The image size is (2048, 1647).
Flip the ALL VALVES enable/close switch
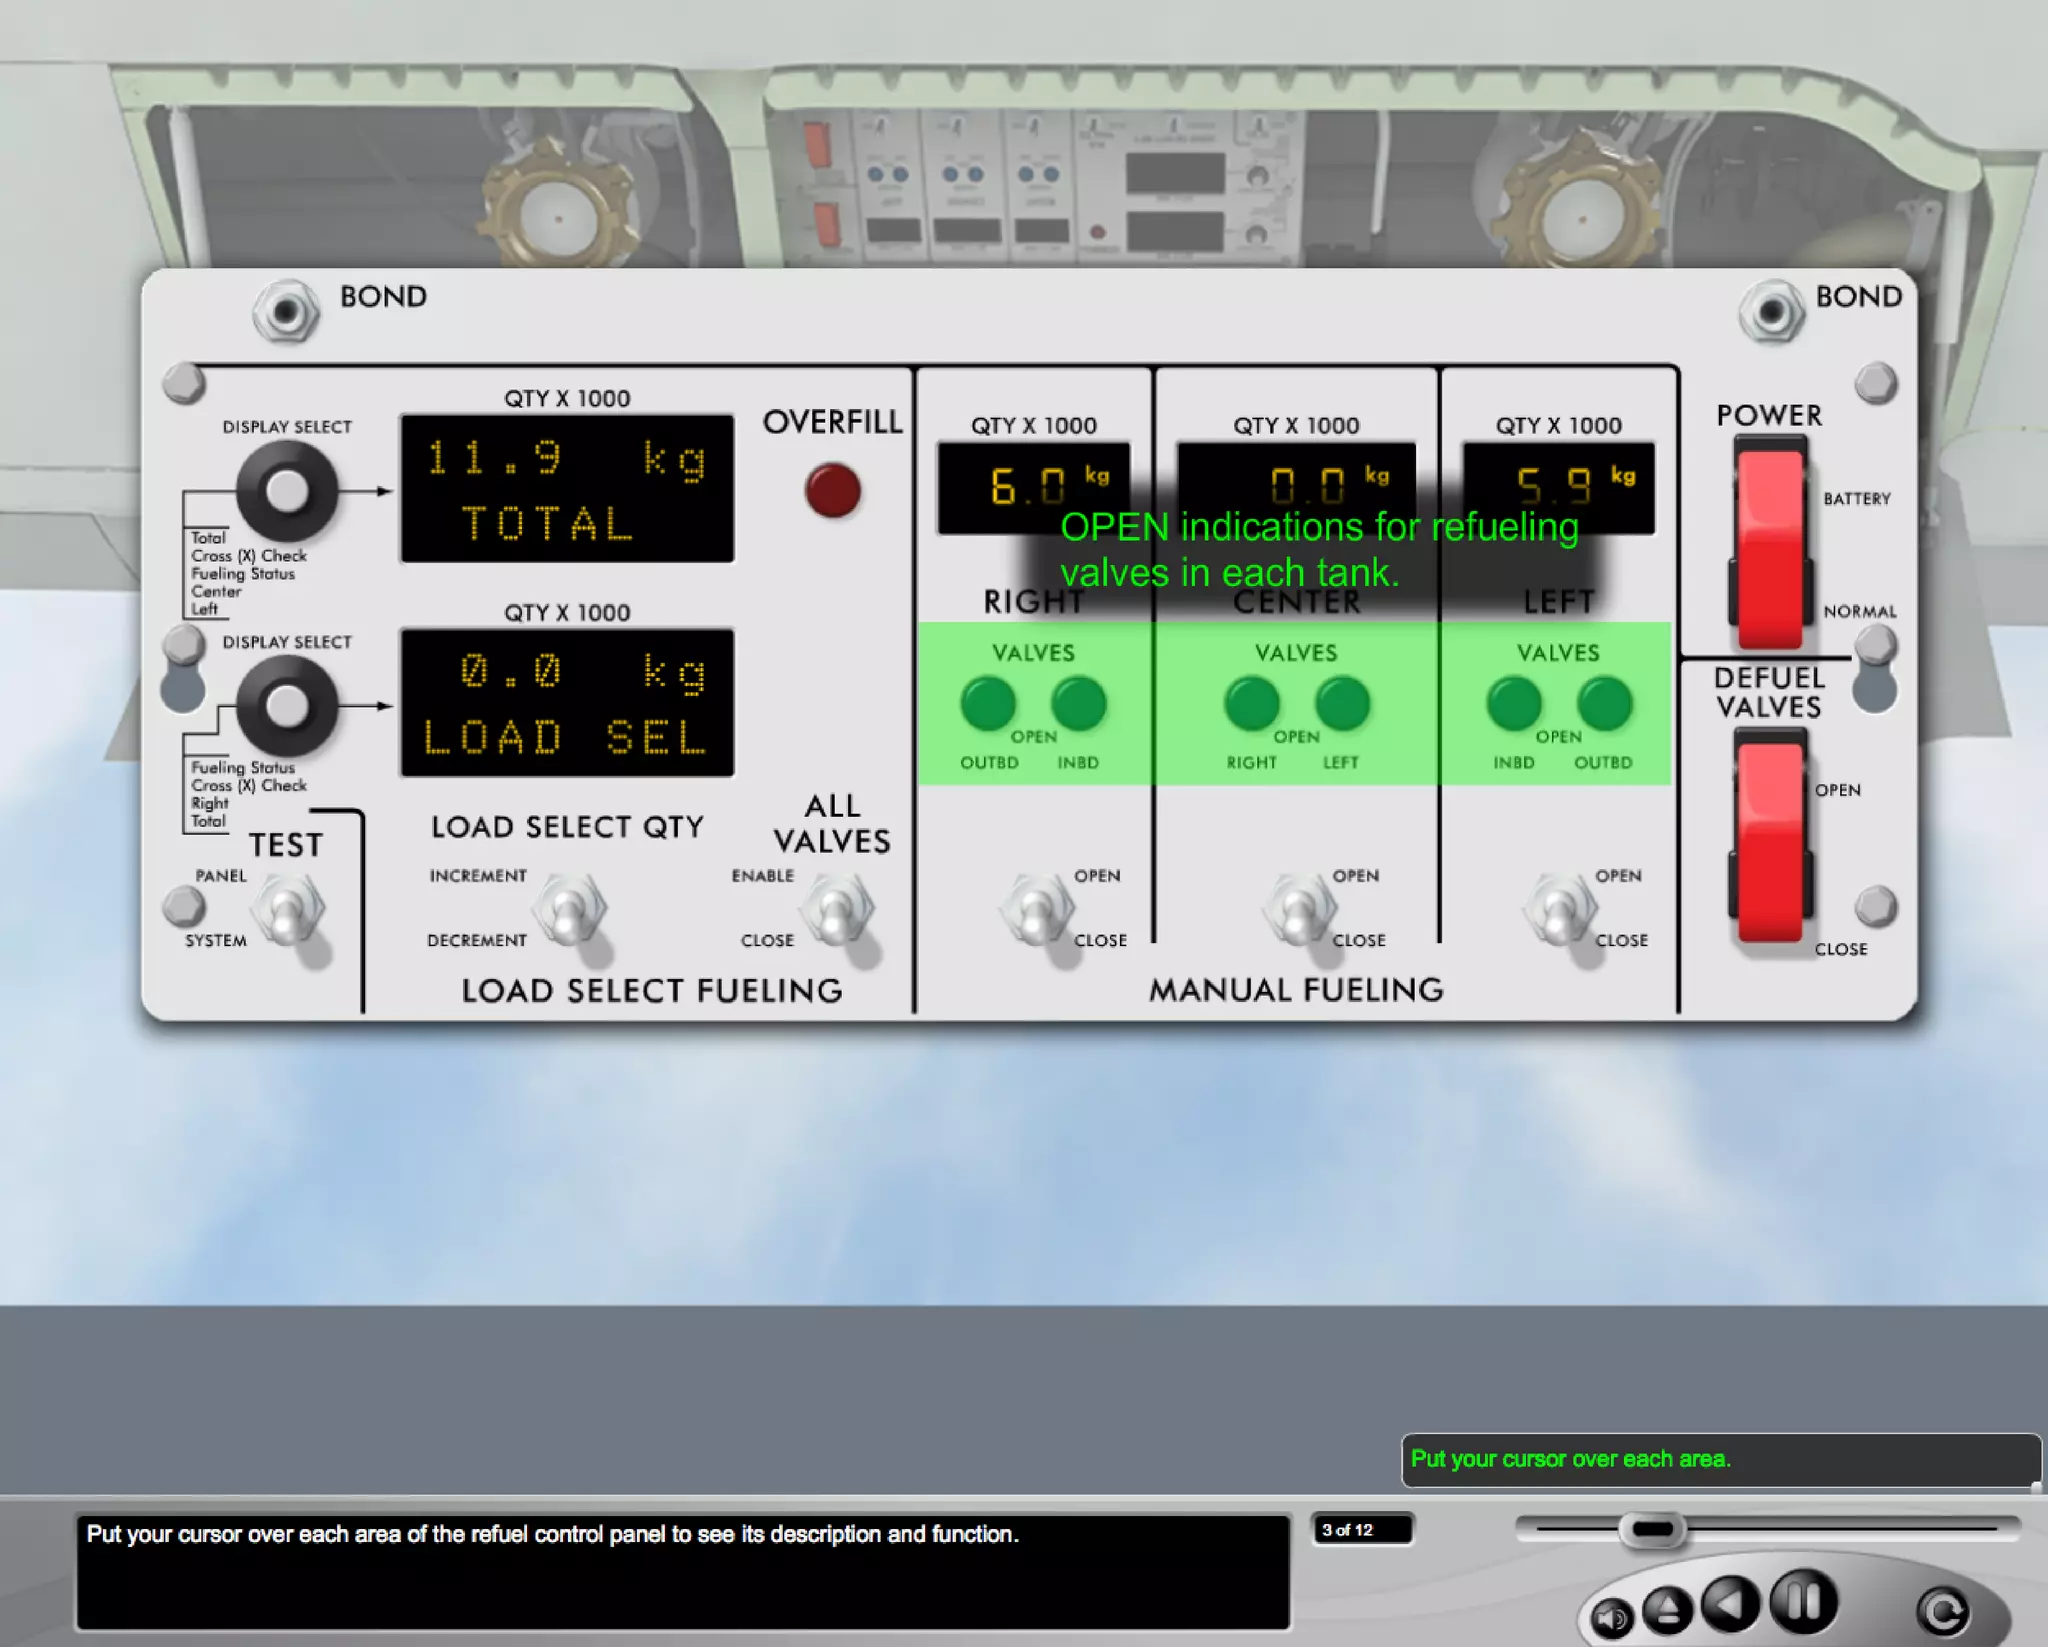click(x=838, y=910)
